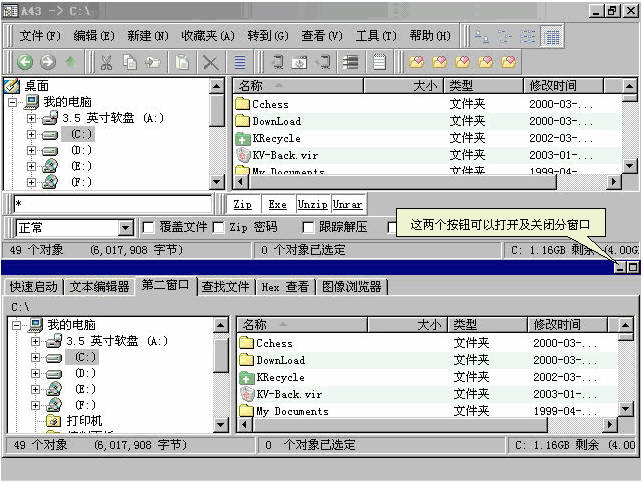
Task: Check the 跟踪解压 checkbox
Action: (x=308, y=227)
